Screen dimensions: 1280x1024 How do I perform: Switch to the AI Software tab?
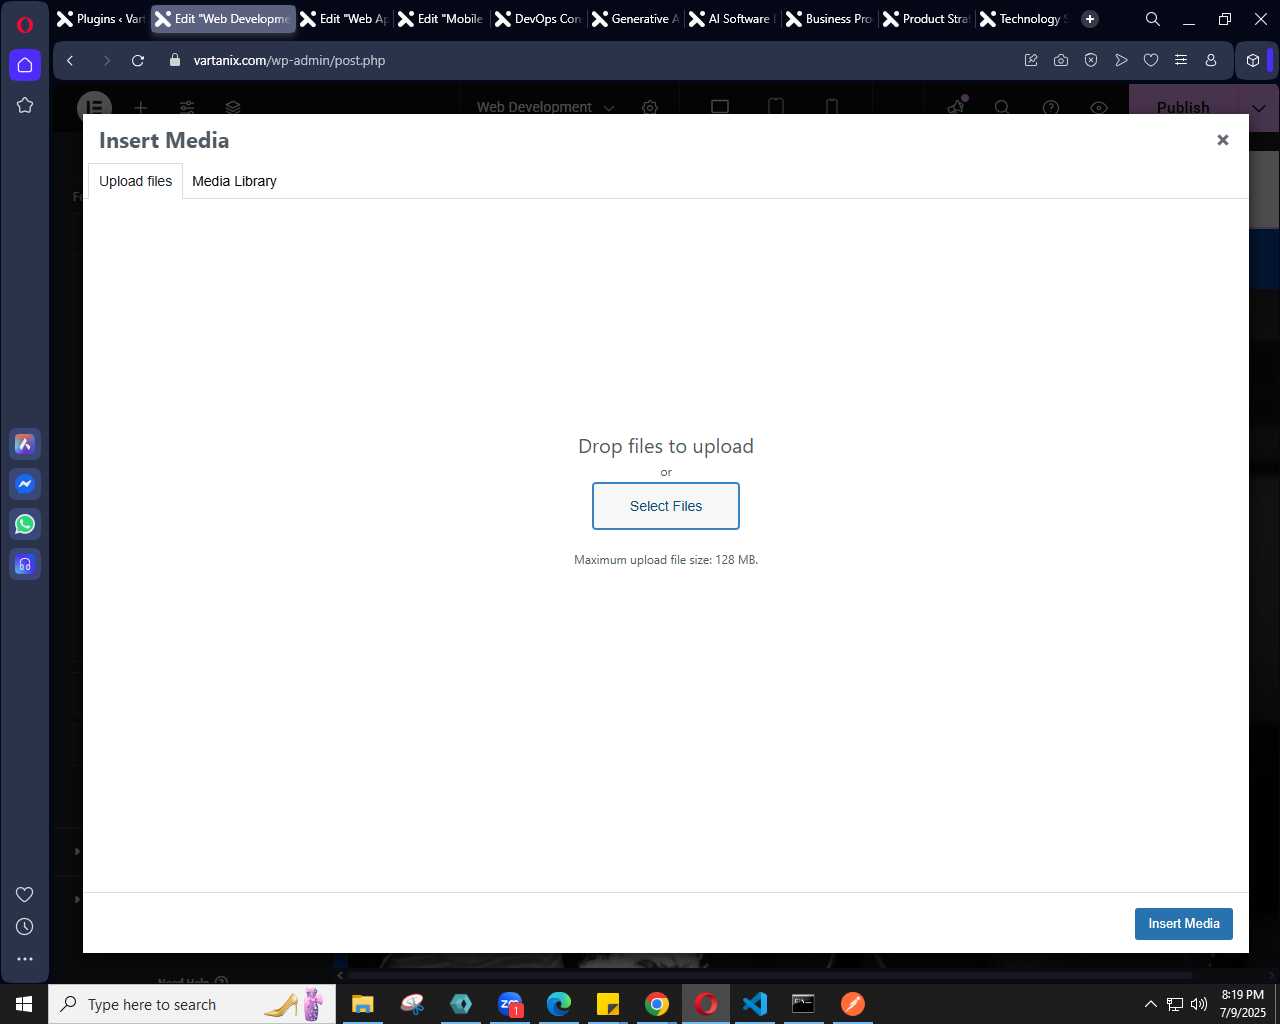point(732,19)
